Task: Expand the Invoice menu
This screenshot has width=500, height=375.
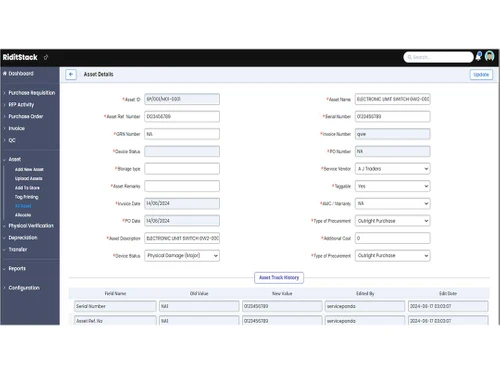Action: (x=16, y=128)
